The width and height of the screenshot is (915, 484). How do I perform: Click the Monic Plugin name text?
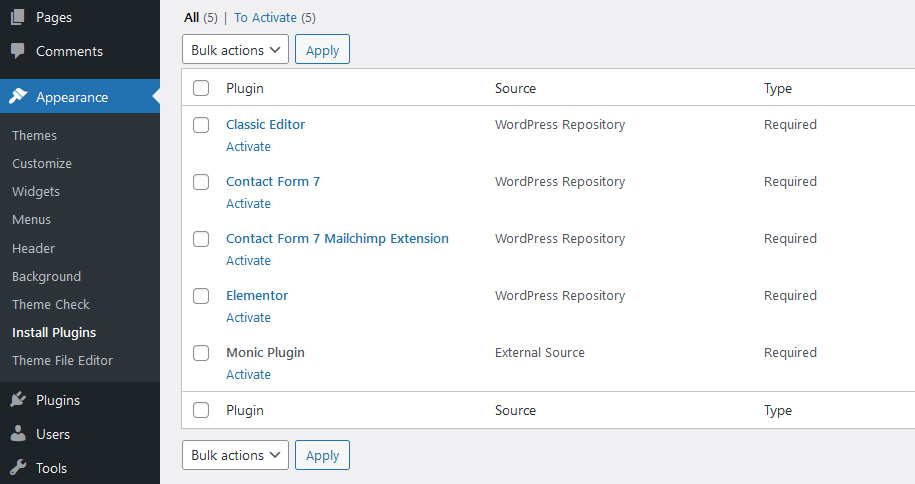point(266,353)
